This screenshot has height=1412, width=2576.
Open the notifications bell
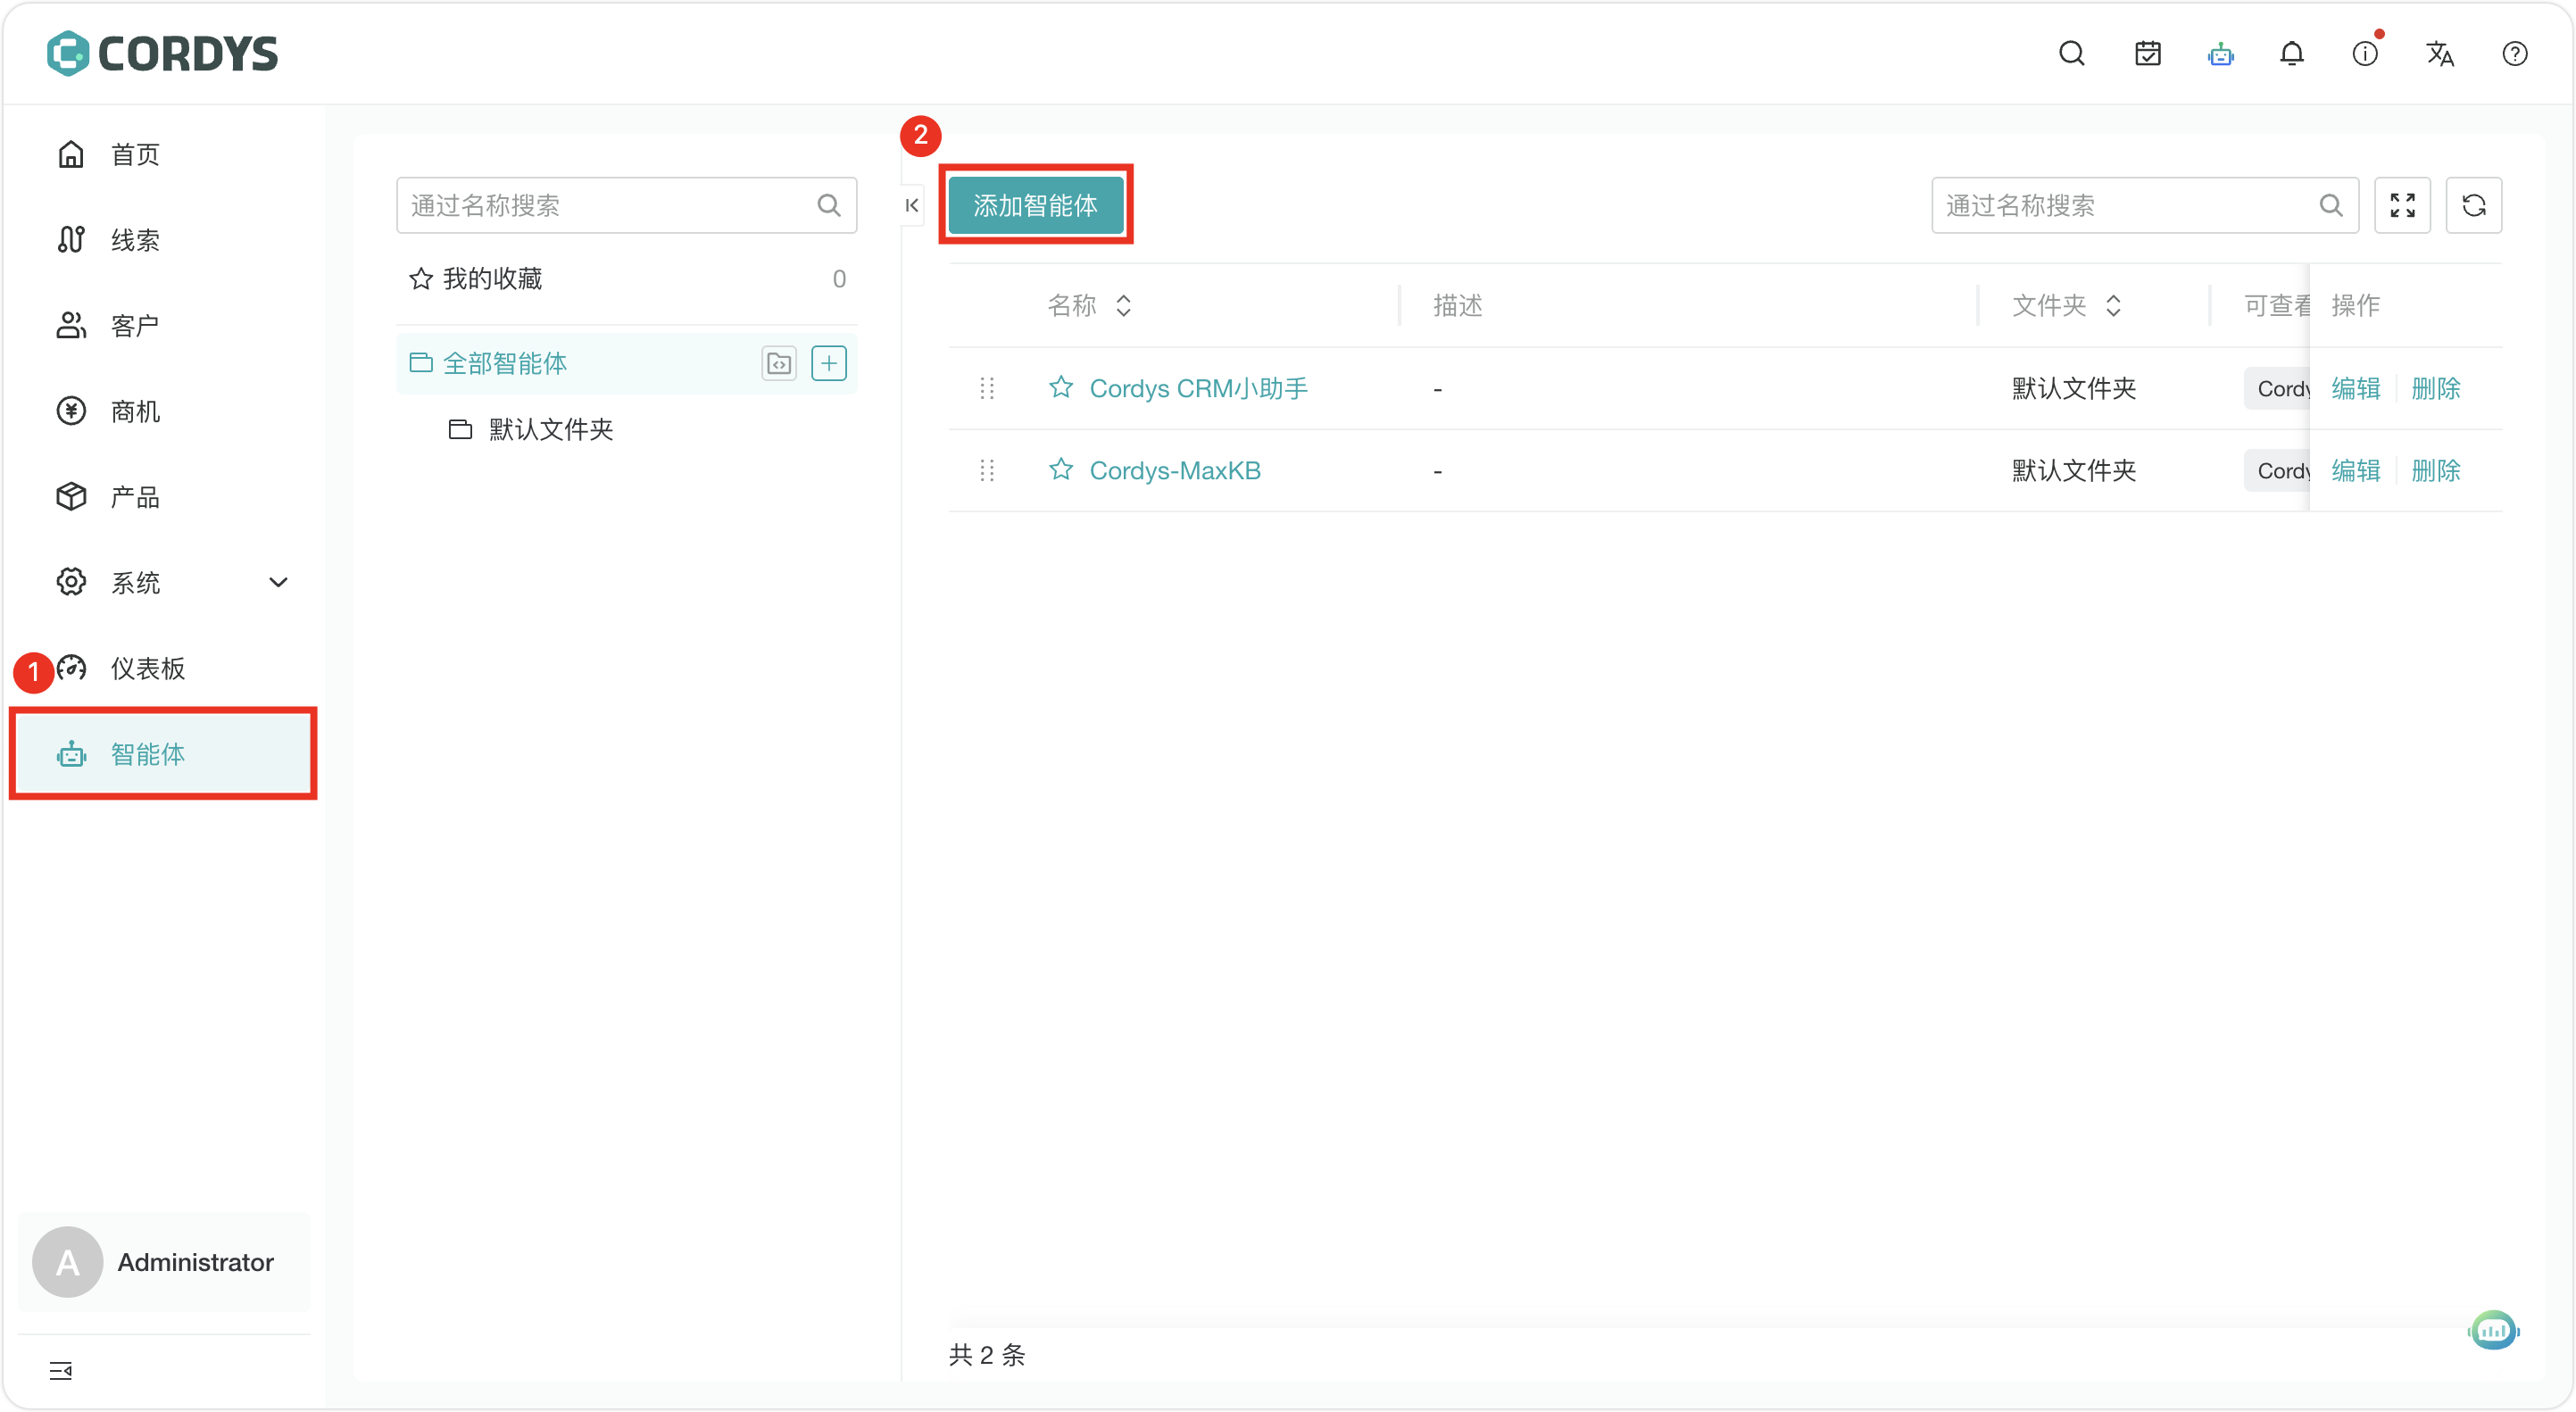2291,54
